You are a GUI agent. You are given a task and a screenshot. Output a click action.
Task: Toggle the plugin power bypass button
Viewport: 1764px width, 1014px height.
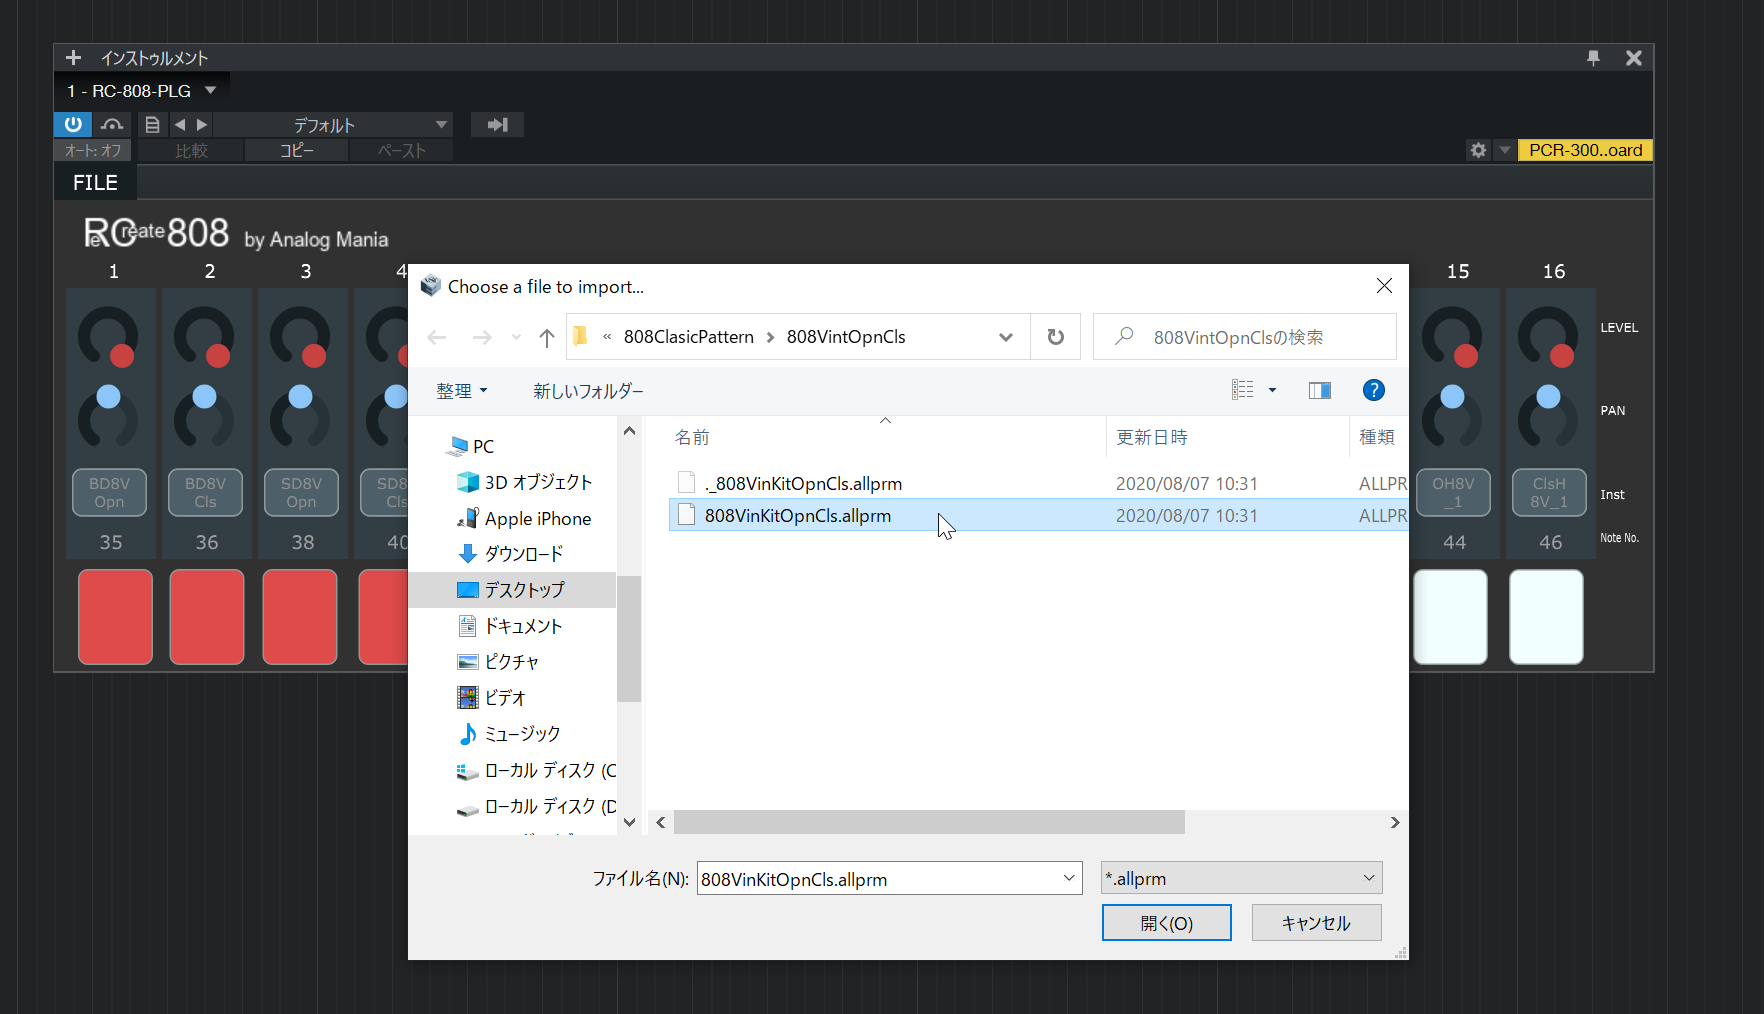pos(73,124)
